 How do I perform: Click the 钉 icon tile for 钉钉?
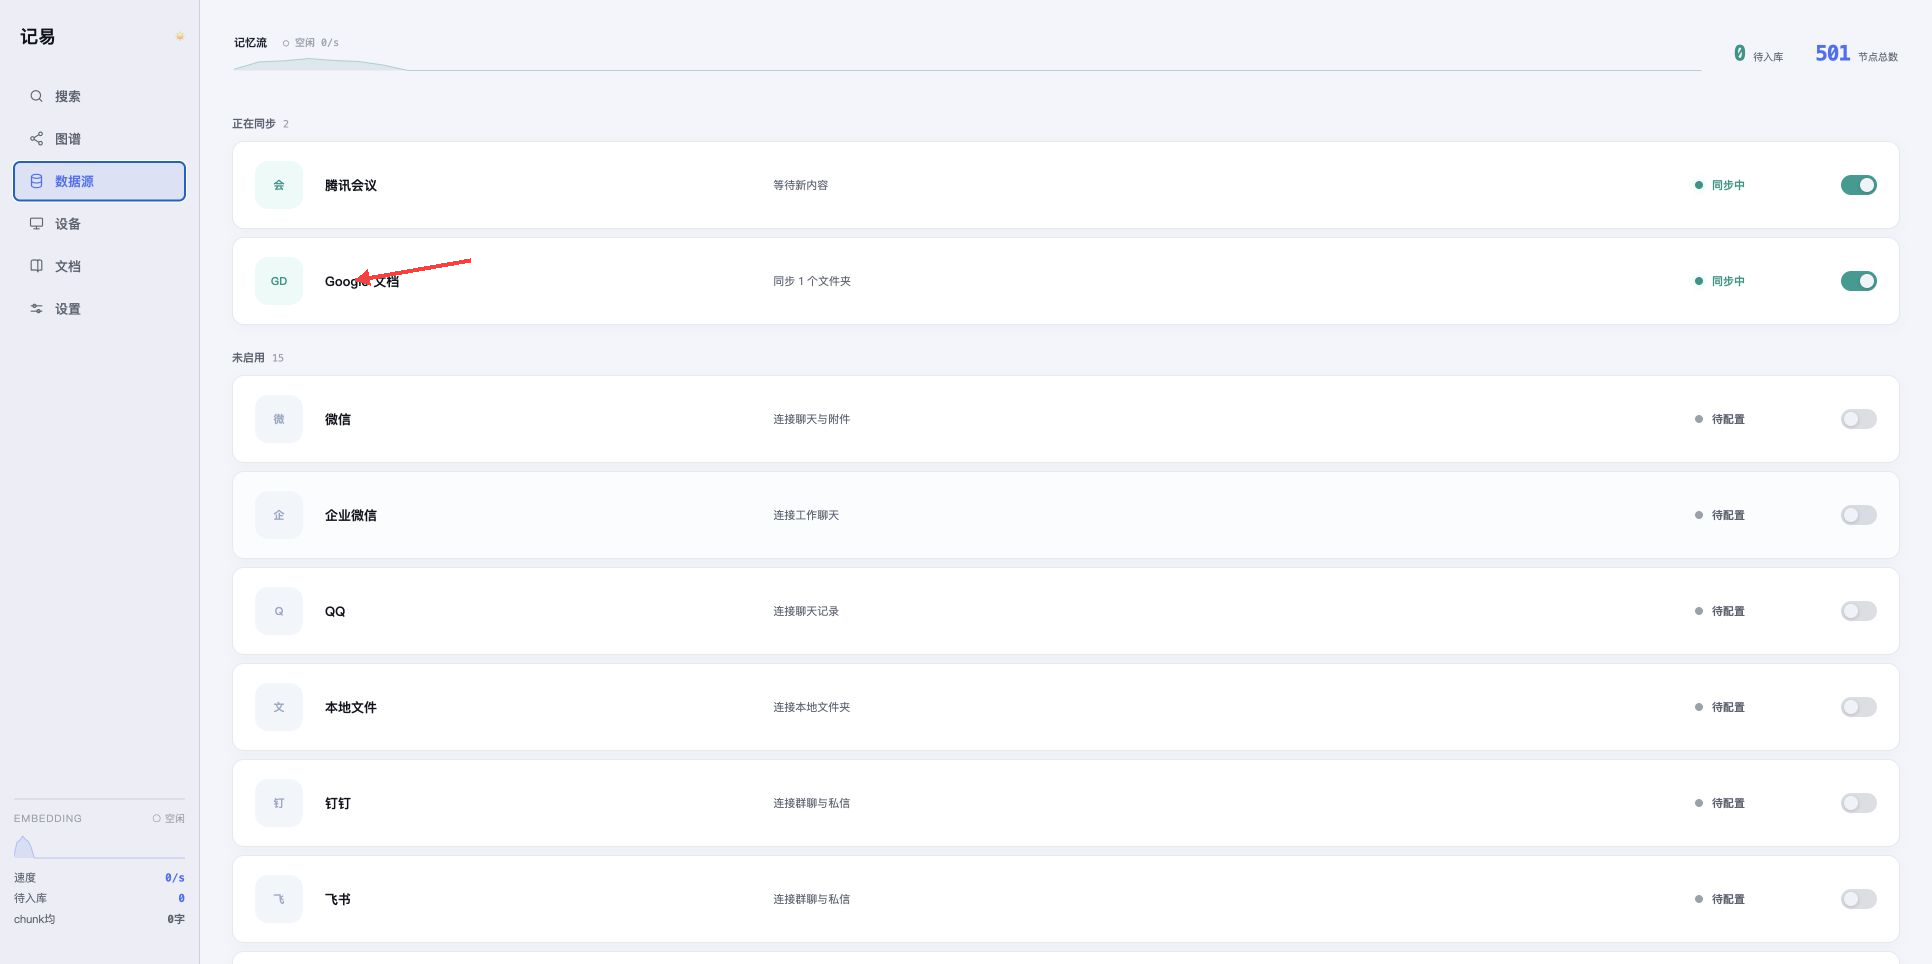[279, 803]
